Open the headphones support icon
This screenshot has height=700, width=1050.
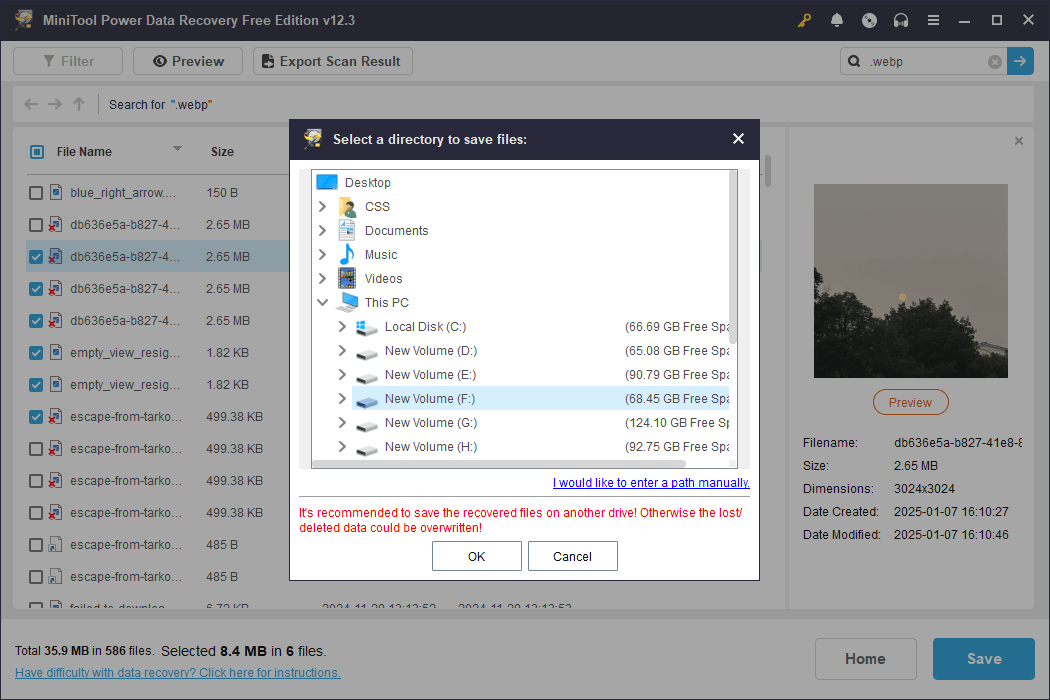pyautogui.click(x=901, y=20)
